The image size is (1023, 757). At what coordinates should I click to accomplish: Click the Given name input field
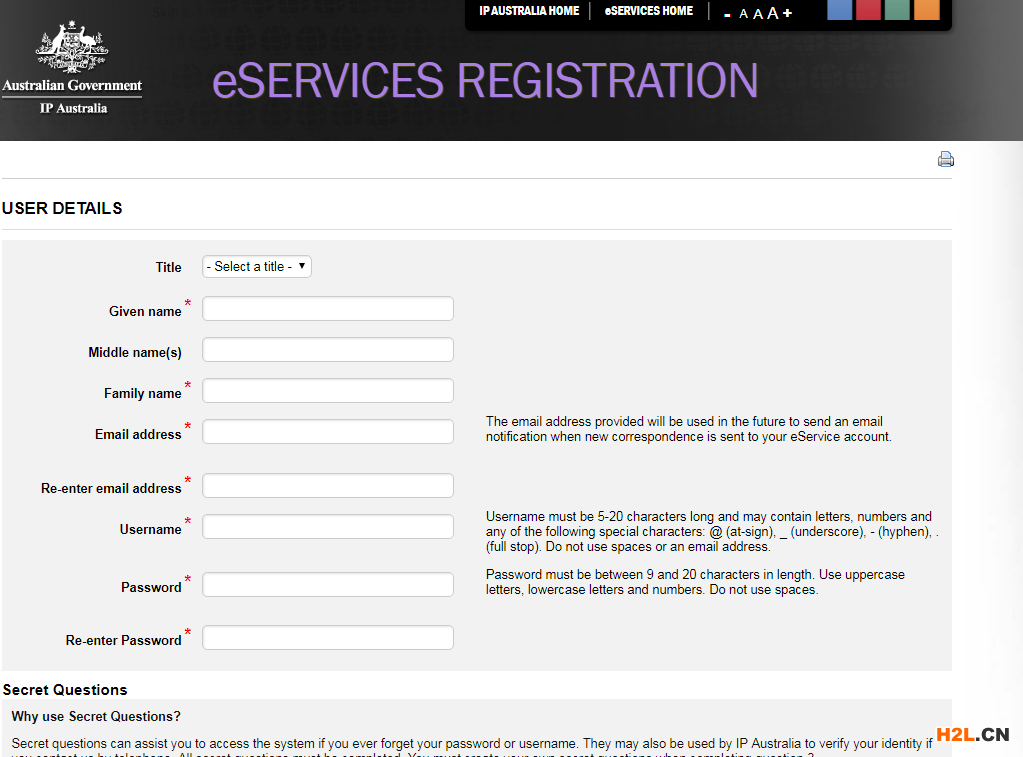click(x=328, y=309)
